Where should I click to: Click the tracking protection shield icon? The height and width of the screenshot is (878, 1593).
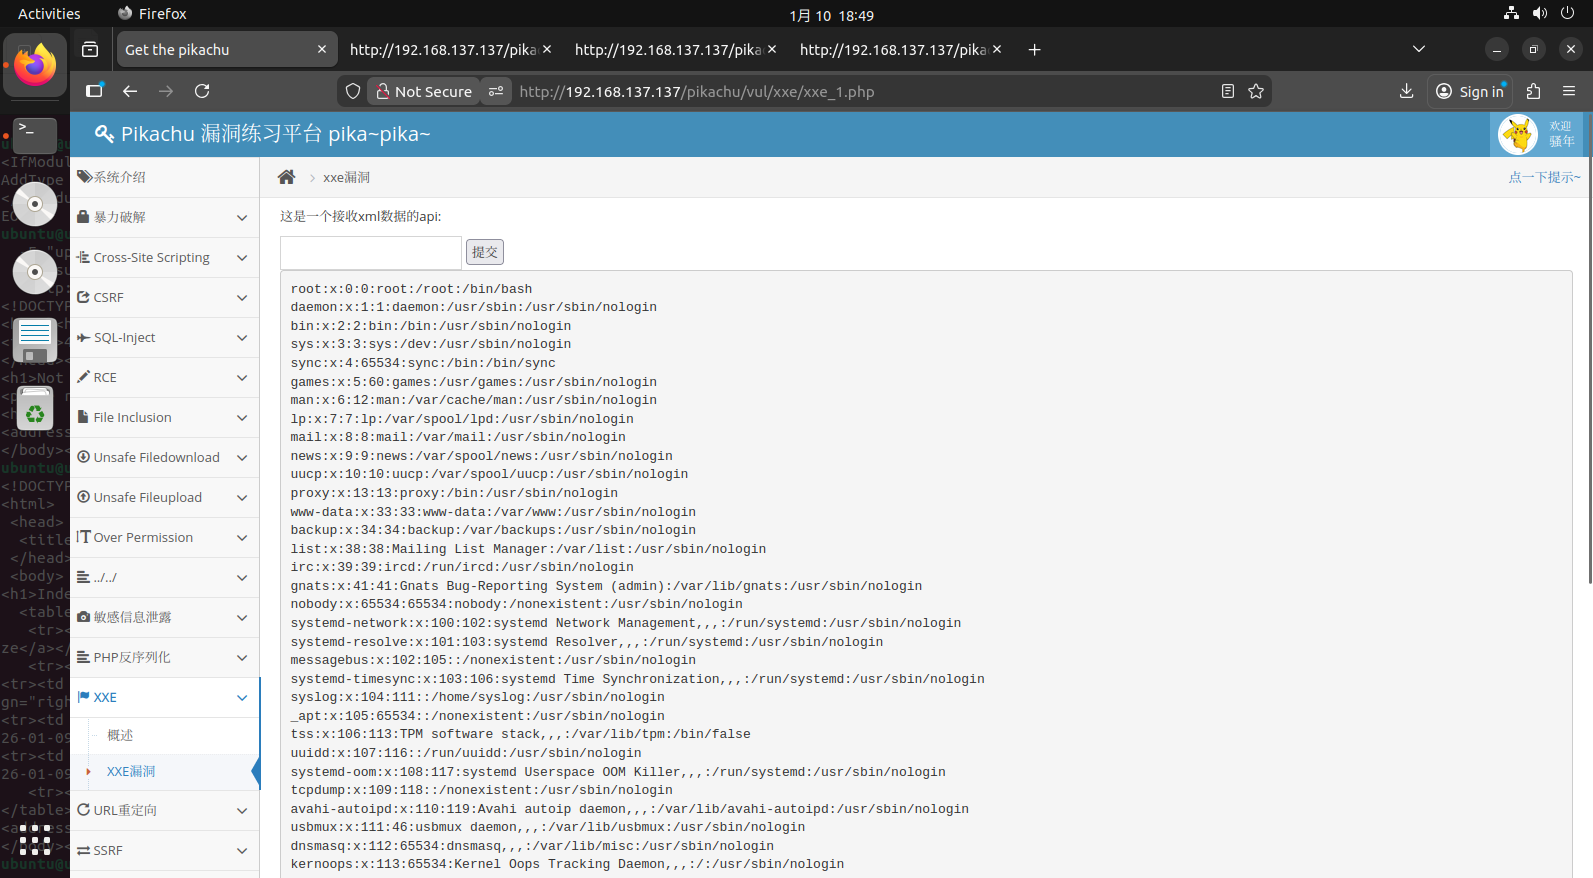tap(352, 91)
